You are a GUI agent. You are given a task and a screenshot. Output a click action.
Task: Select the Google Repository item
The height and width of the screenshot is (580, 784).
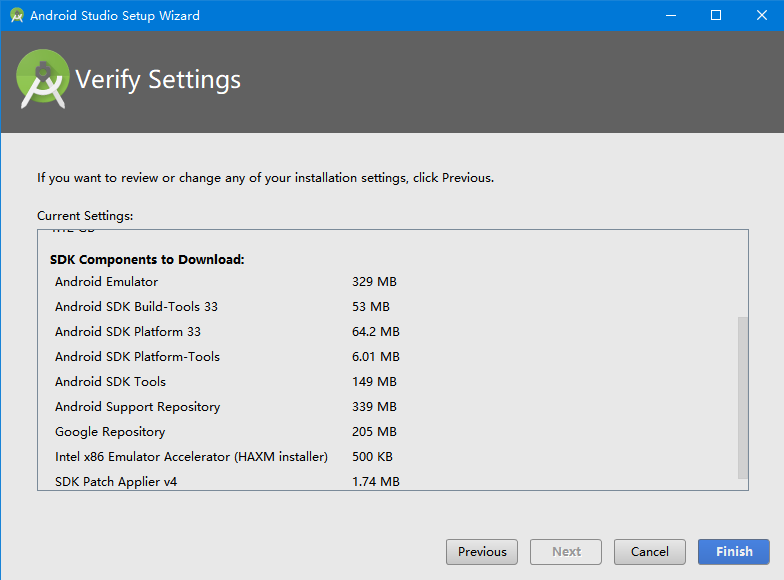click(x=110, y=432)
